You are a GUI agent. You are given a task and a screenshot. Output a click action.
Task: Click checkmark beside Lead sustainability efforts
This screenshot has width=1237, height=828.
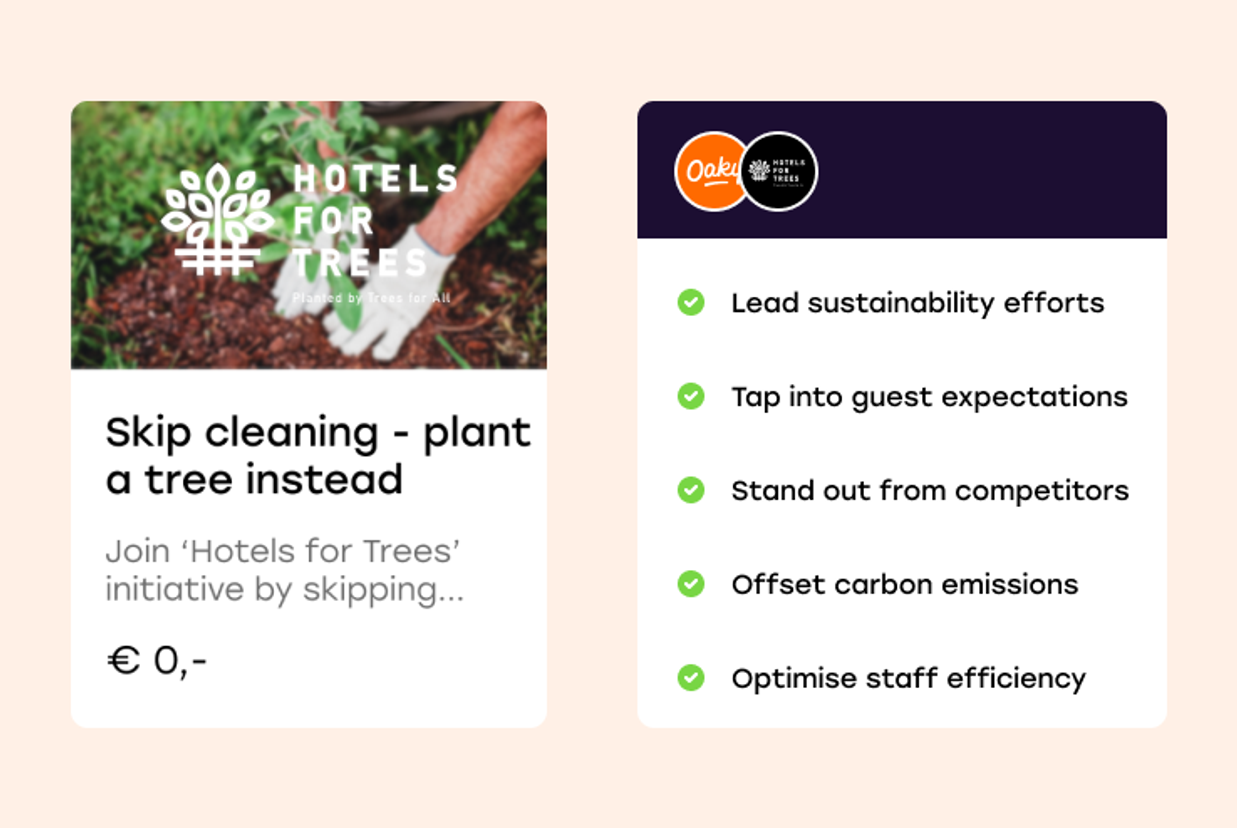pos(691,302)
